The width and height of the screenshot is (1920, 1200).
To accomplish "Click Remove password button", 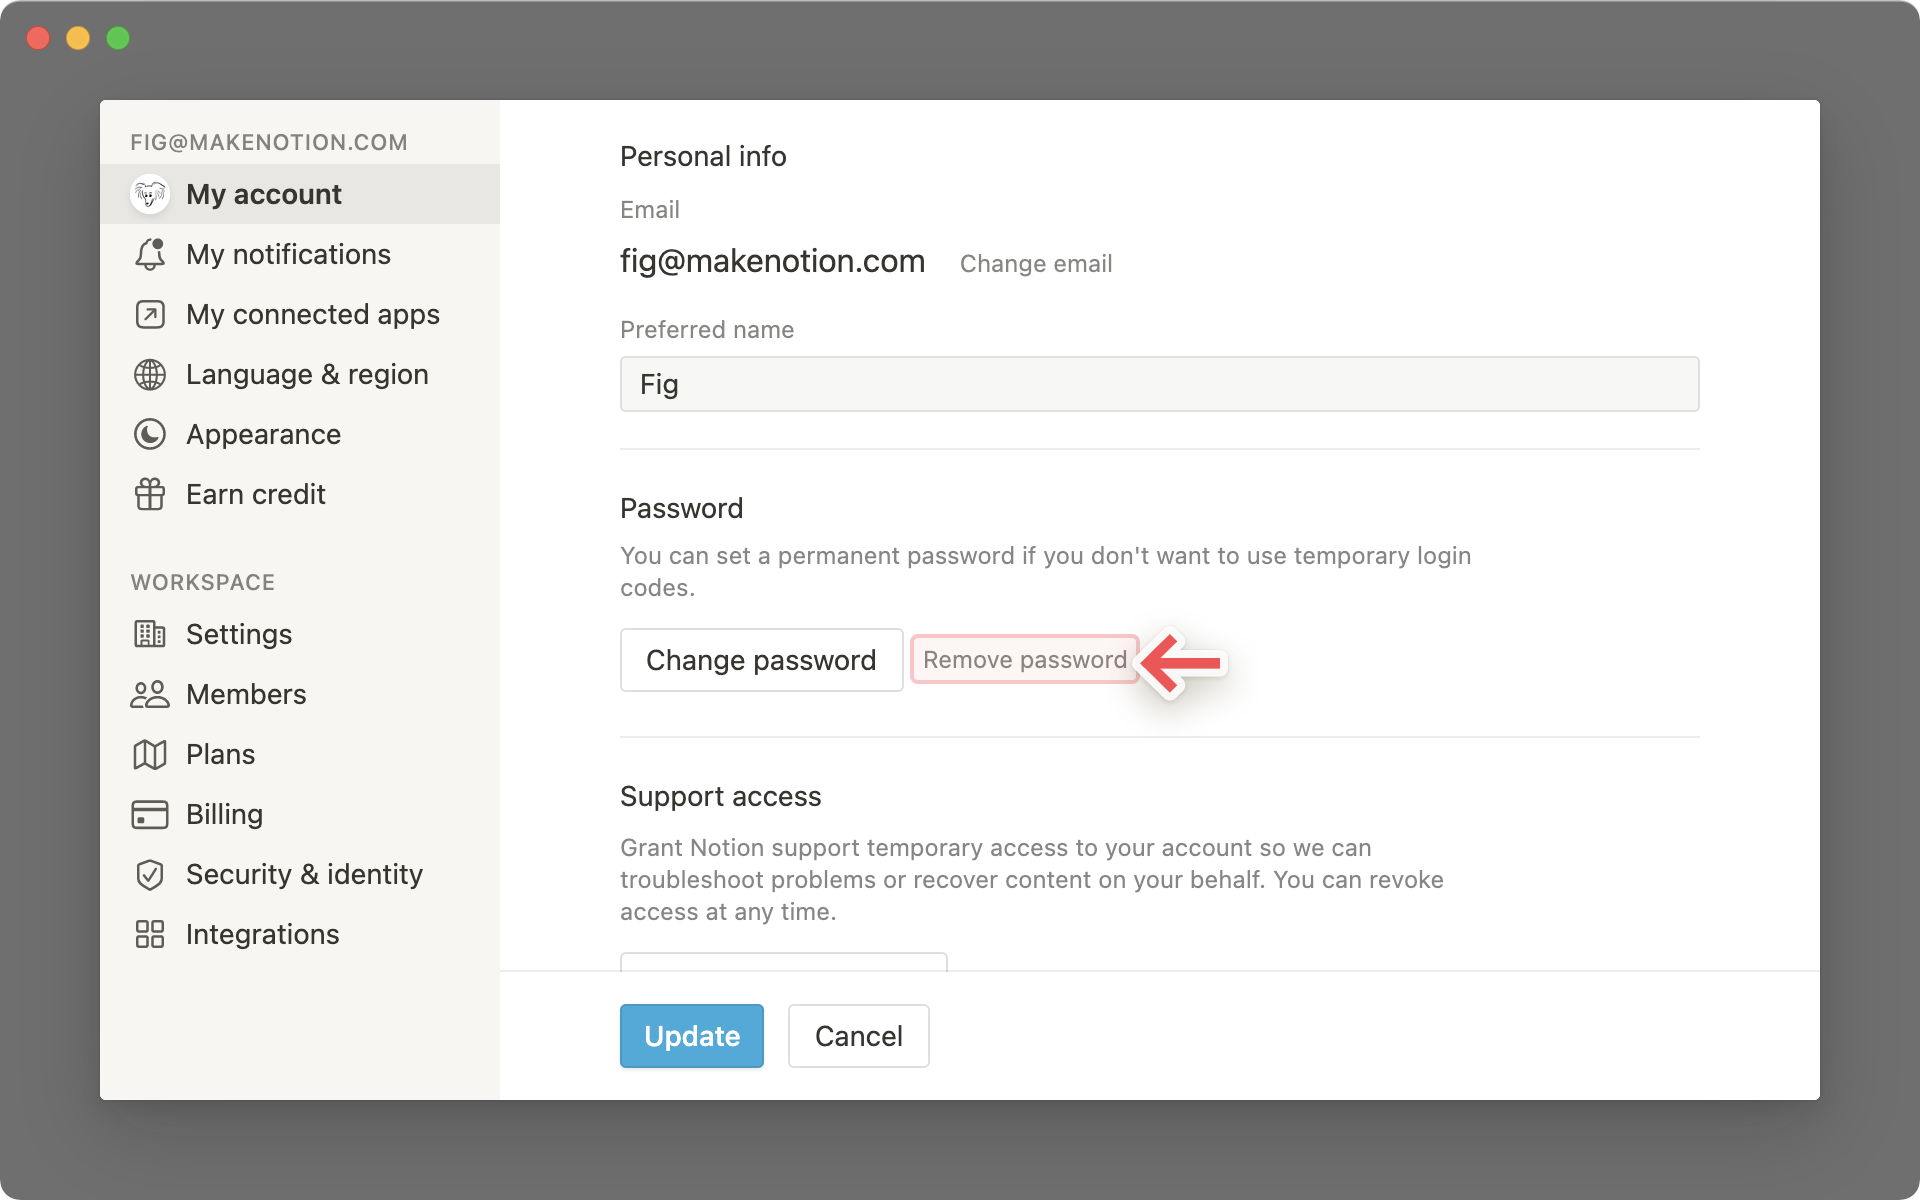I will (x=1024, y=659).
